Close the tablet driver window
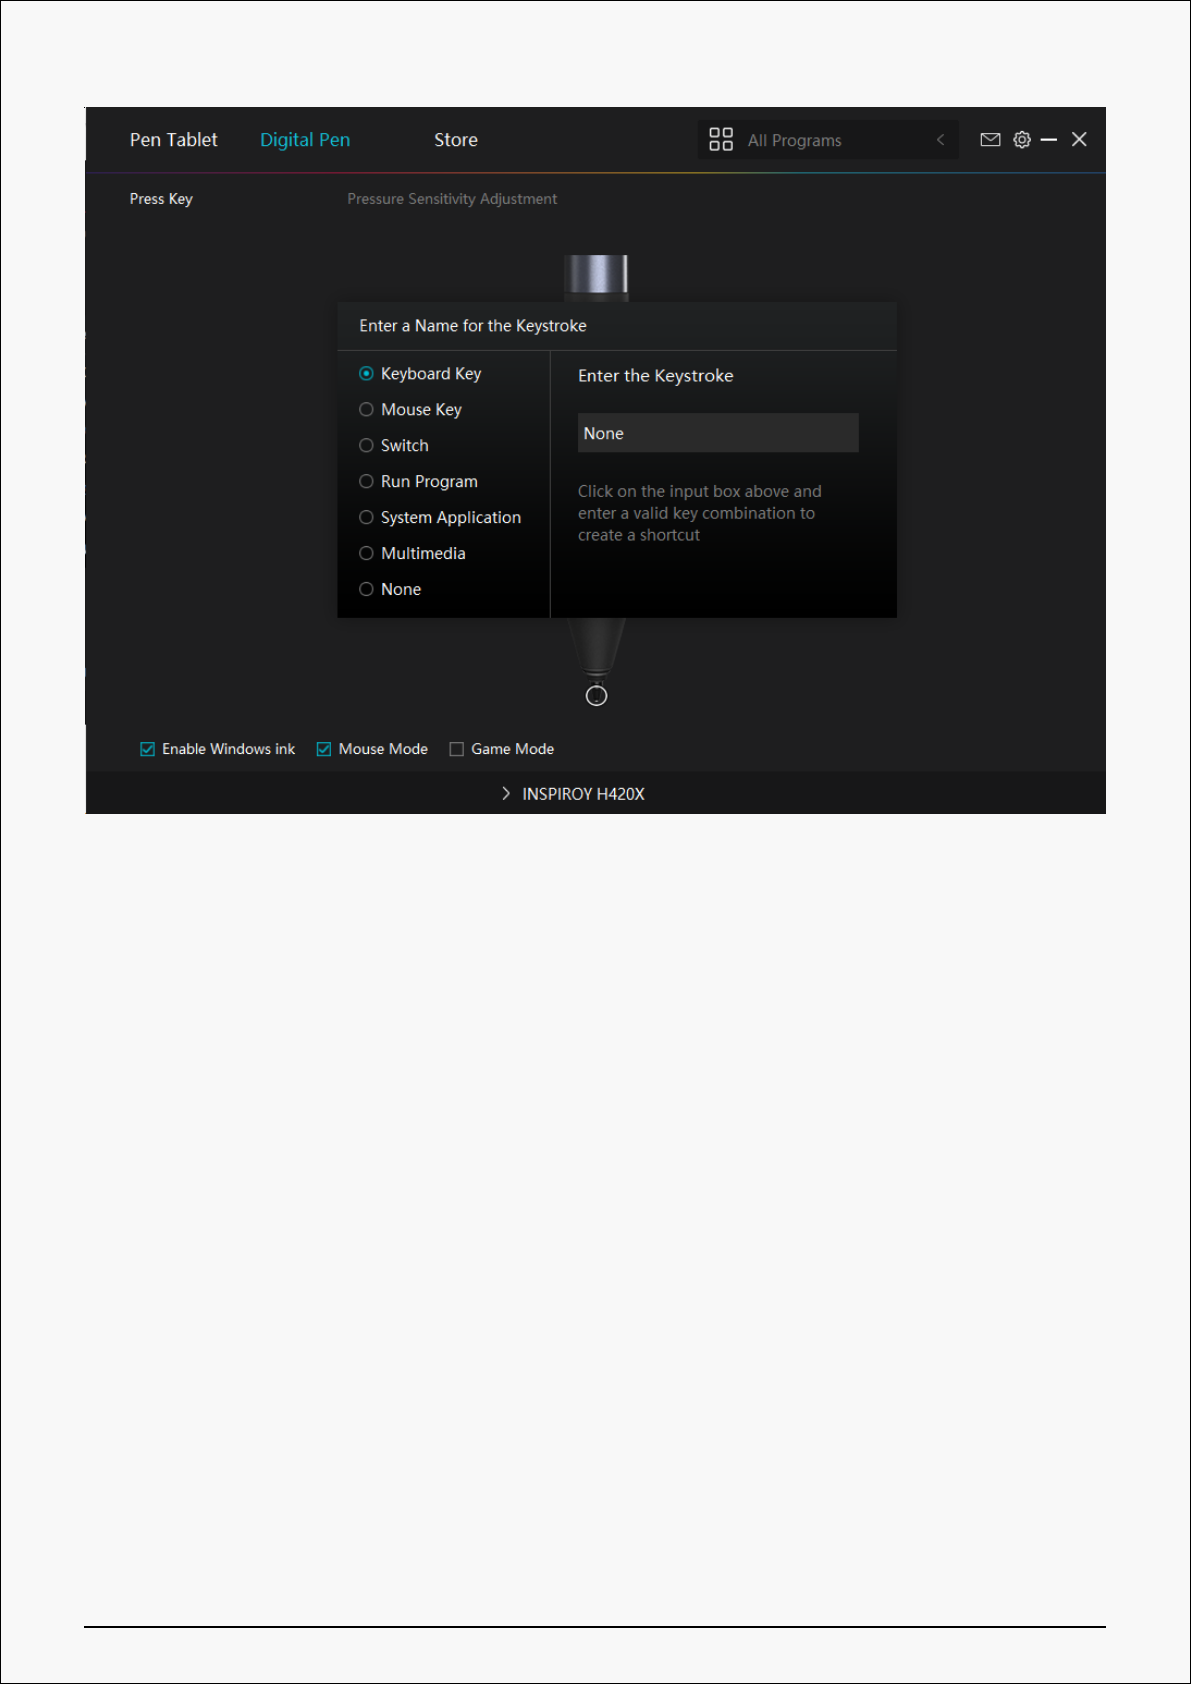Image resolution: width=1191 pixels, height=1684 pixels. (x=1079, y=140)
